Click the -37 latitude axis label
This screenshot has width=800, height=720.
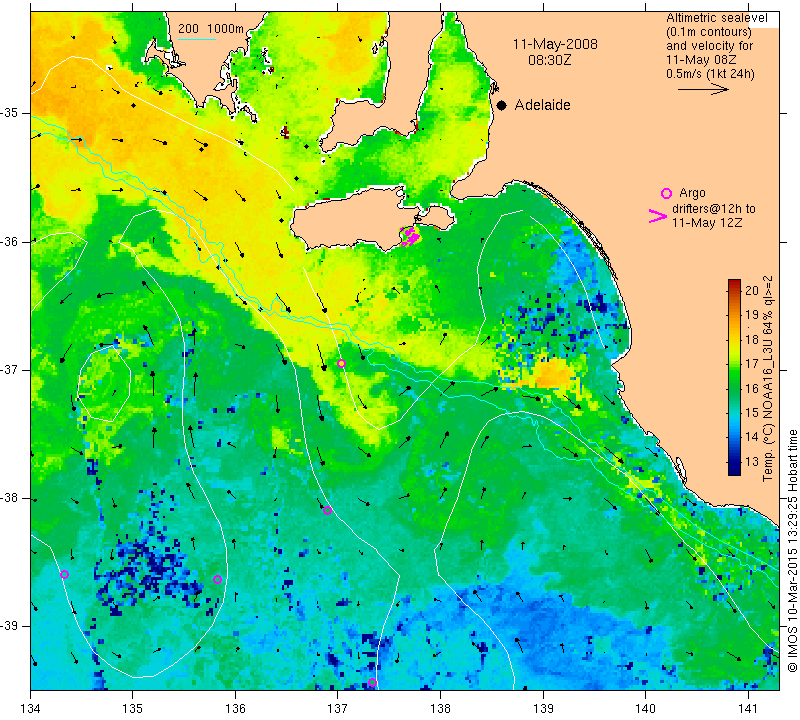[10, 369]
